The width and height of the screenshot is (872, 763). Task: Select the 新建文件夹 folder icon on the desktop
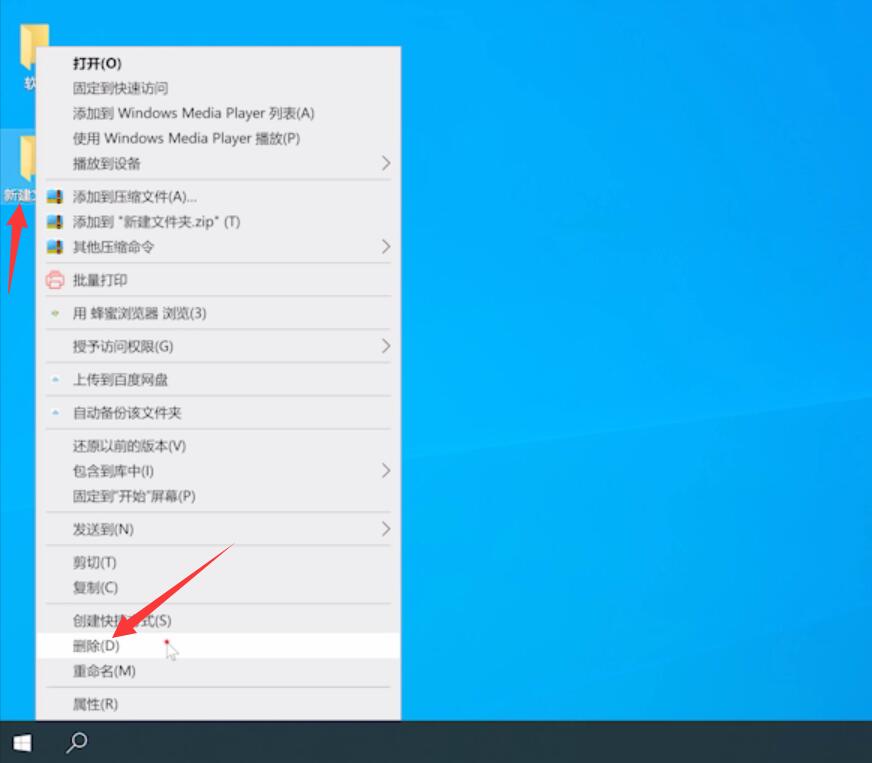pos(27,158)
